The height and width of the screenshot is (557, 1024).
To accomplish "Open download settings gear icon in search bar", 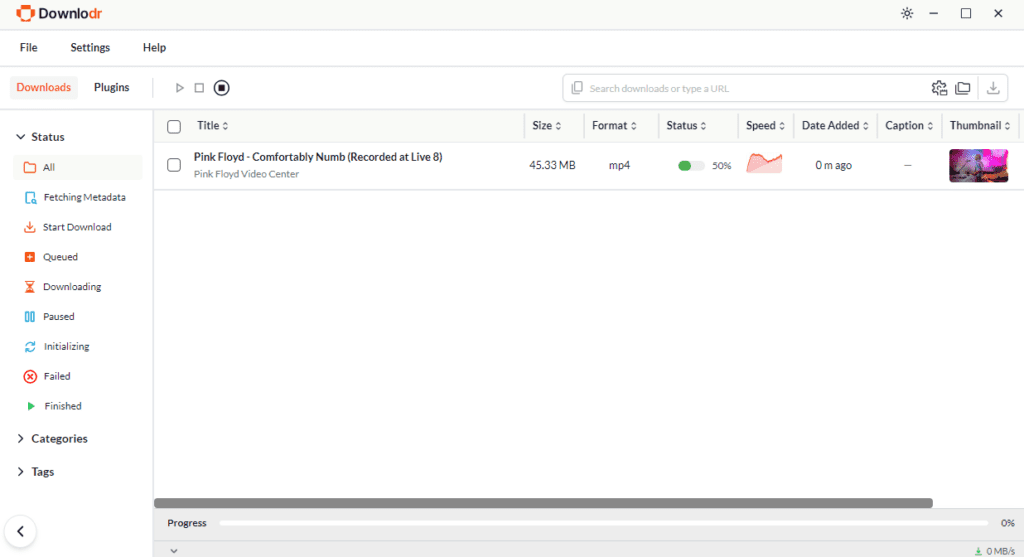I will pyautogui.click(x=939, y=88).
